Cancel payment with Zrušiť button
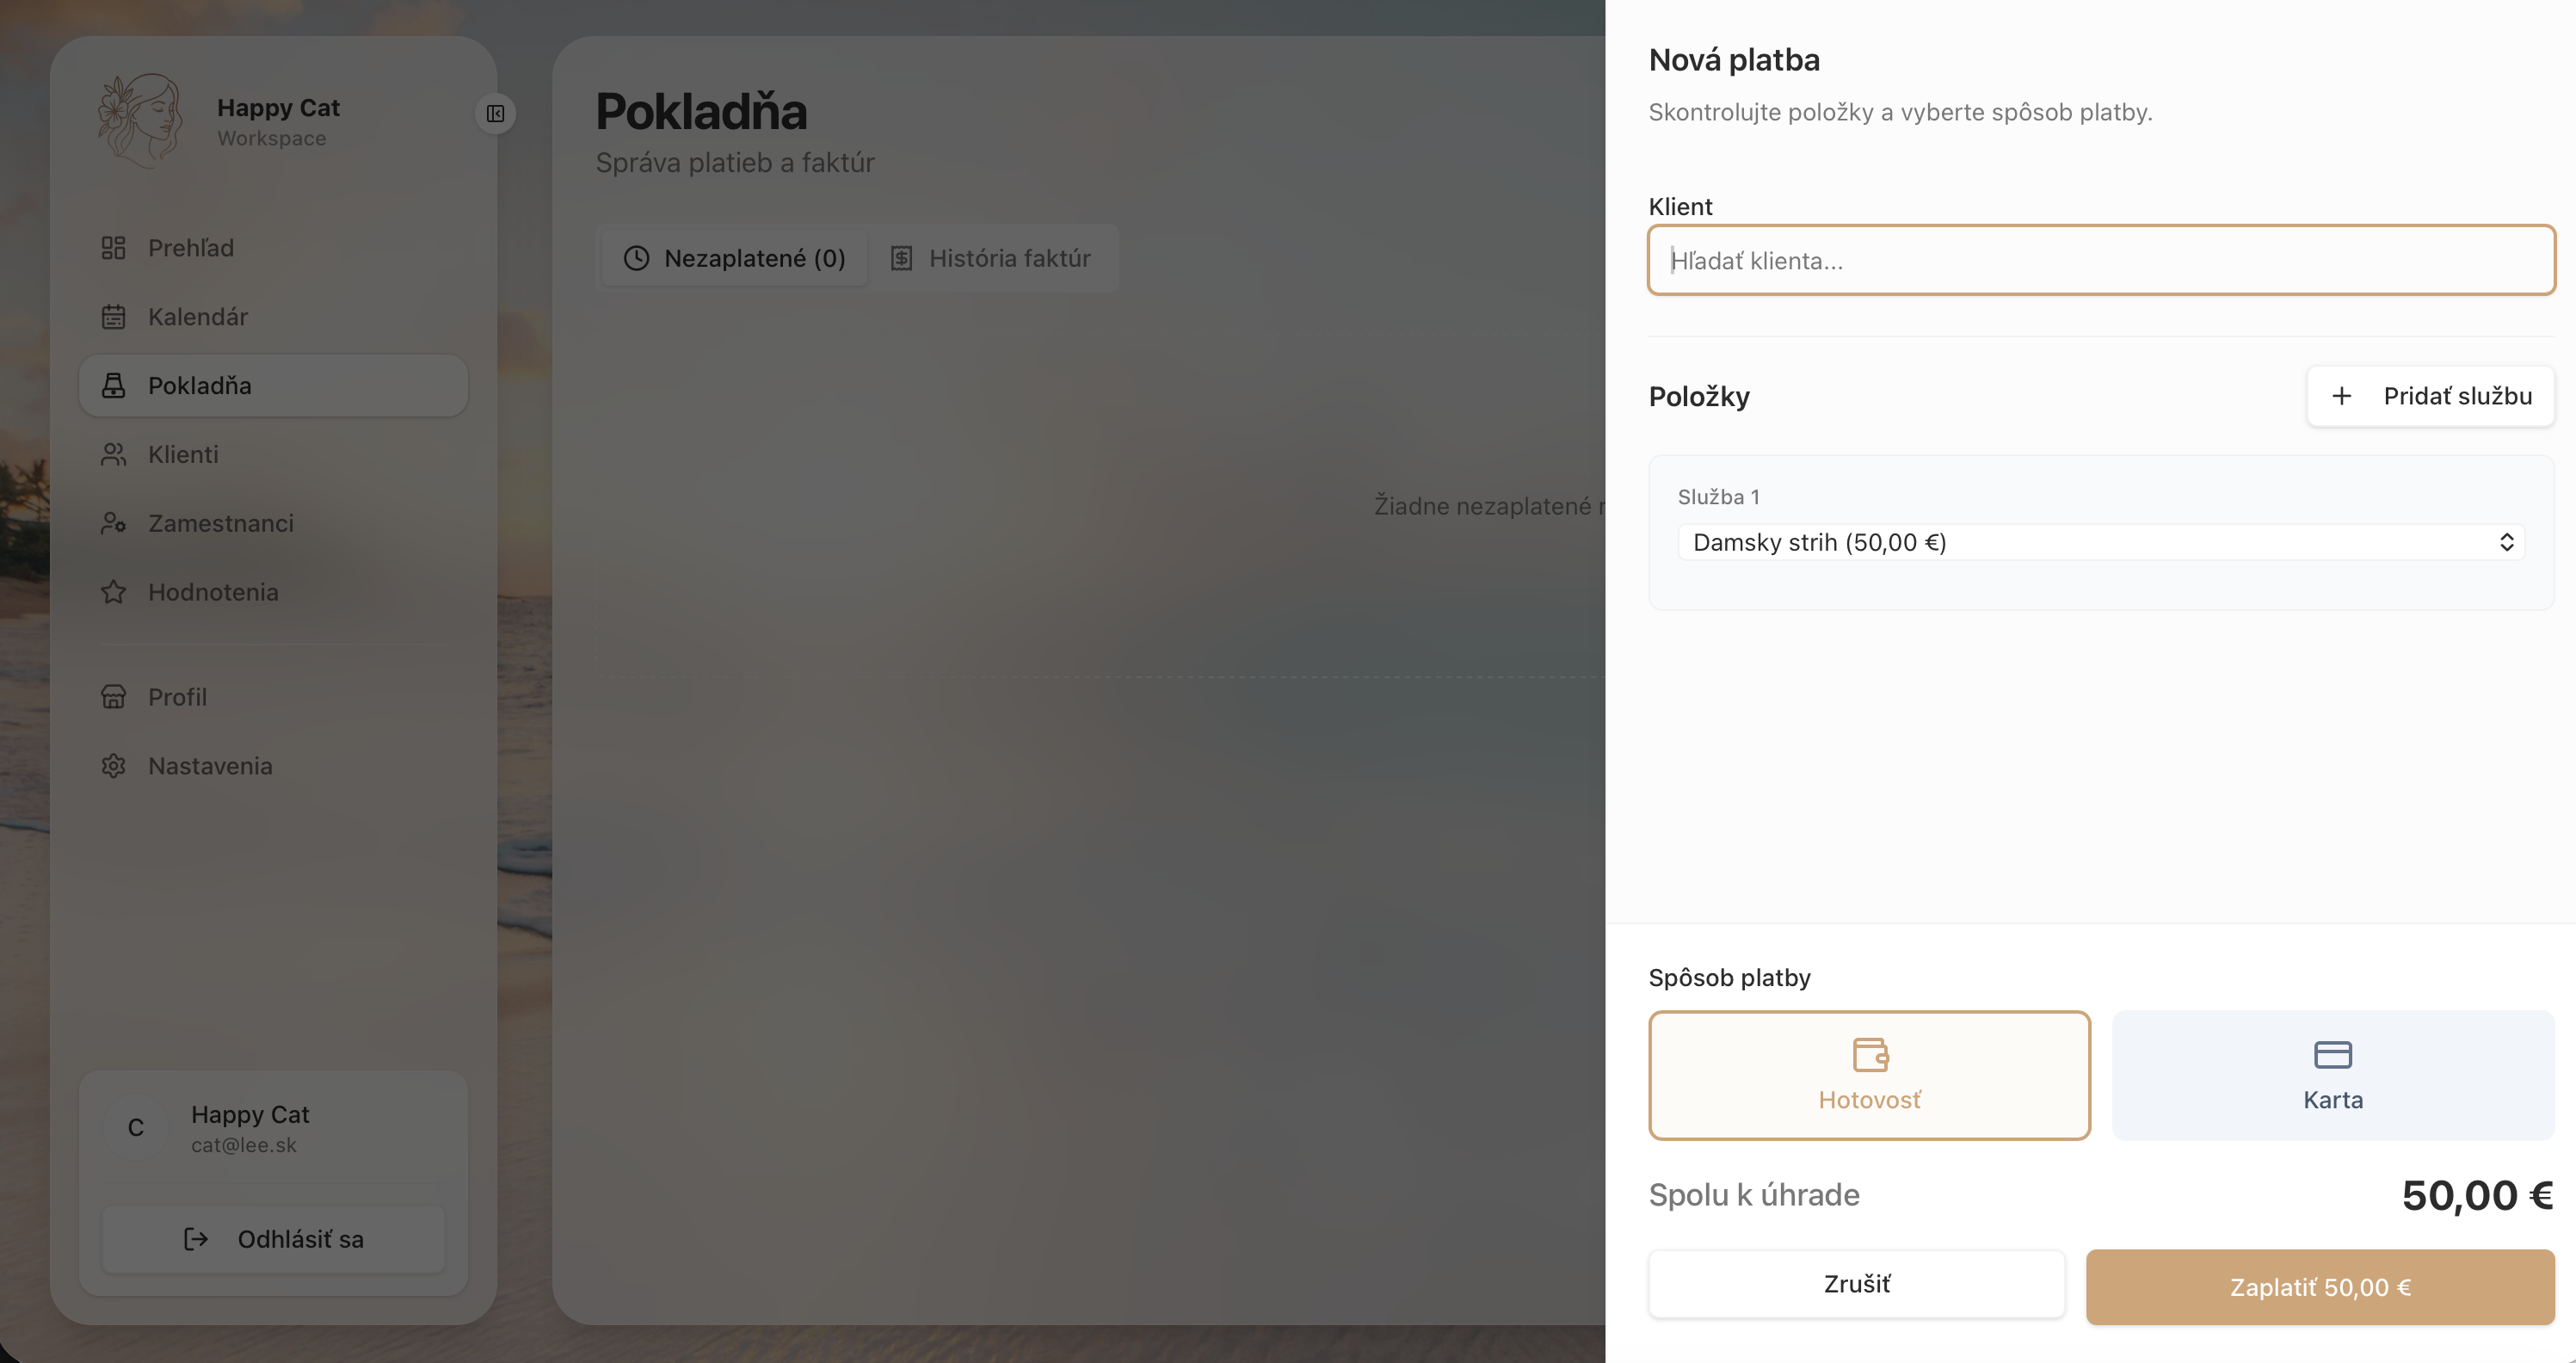Viewport: 2576px width, 1363px height. point(1856,1284)
